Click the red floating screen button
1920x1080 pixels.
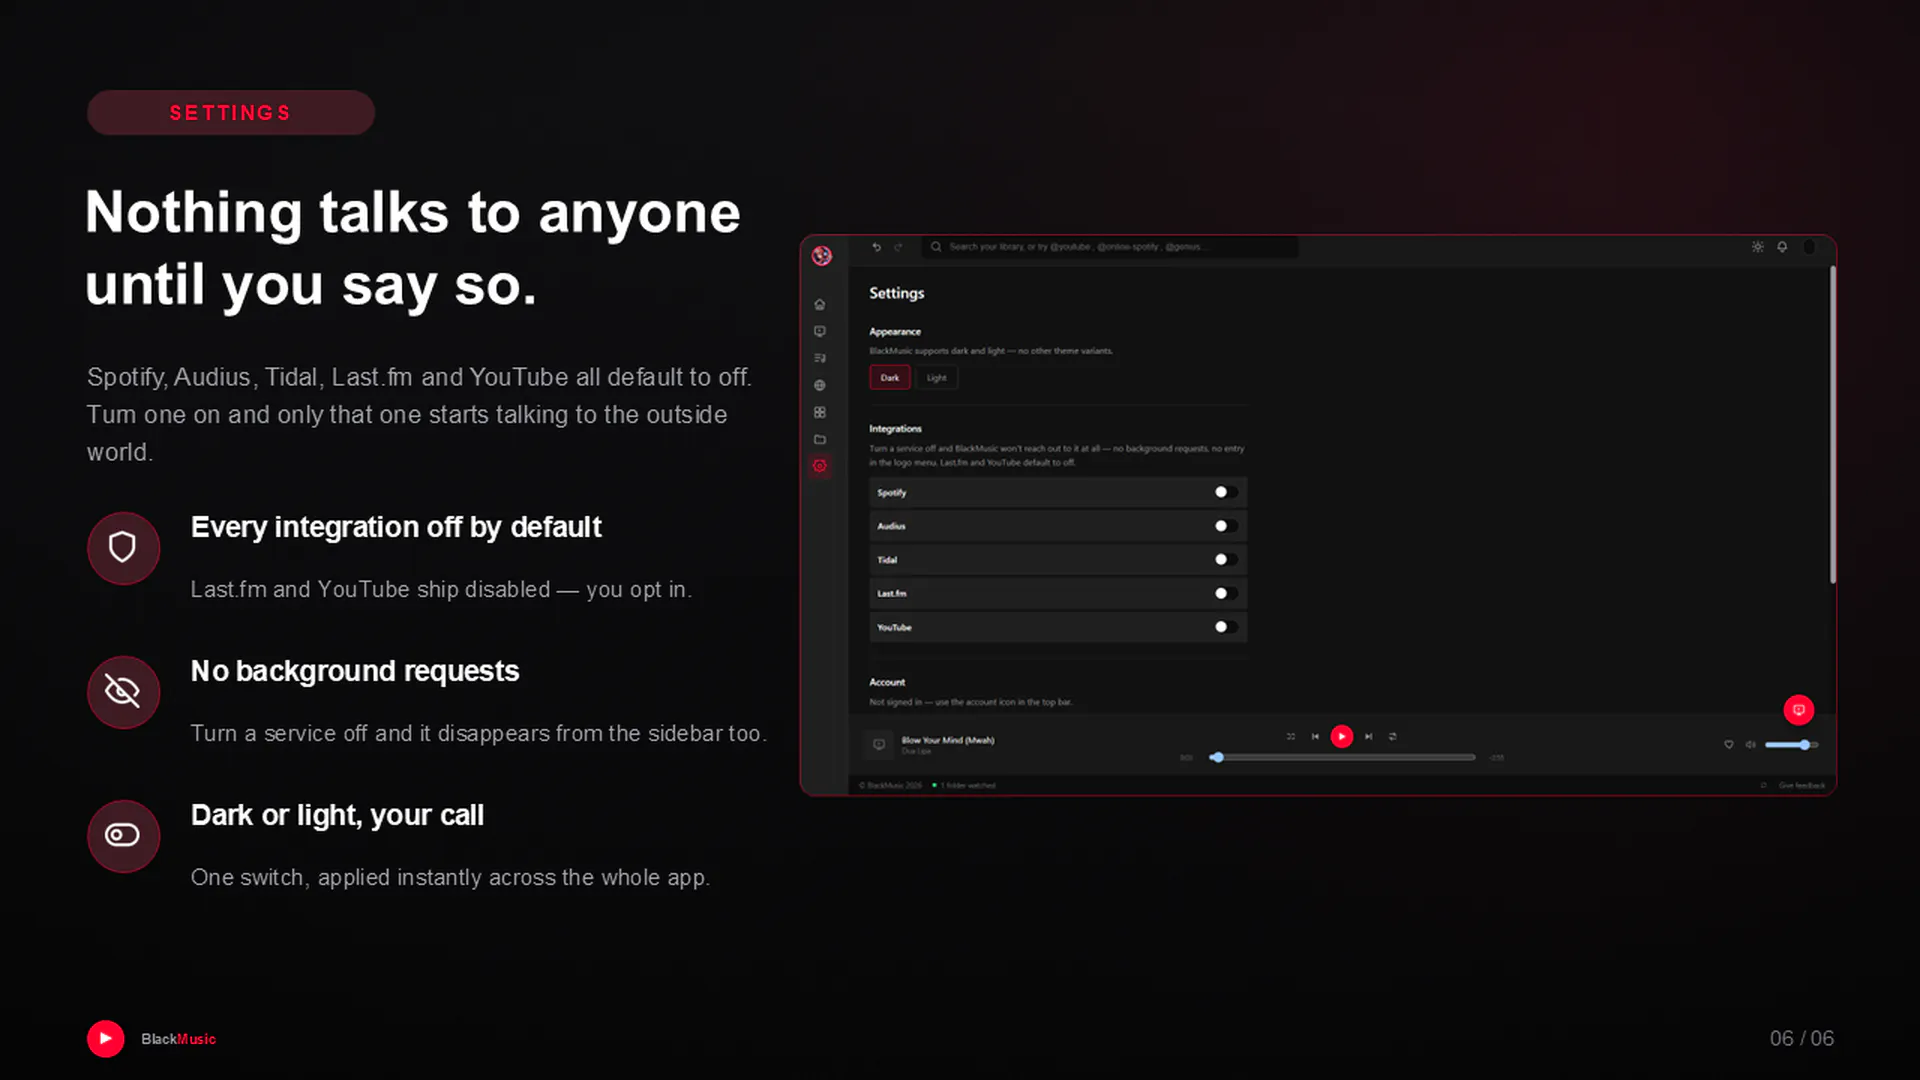point(1799,710)
